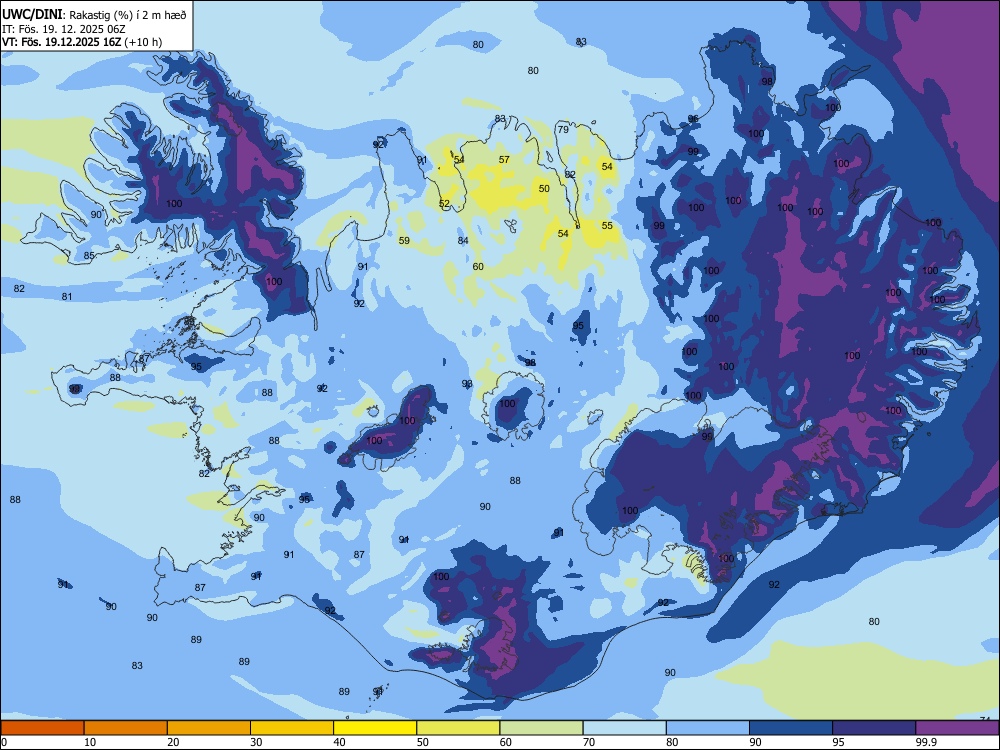
Task: Click the '0' legend tick label
Action: click(x=4, y=742)
